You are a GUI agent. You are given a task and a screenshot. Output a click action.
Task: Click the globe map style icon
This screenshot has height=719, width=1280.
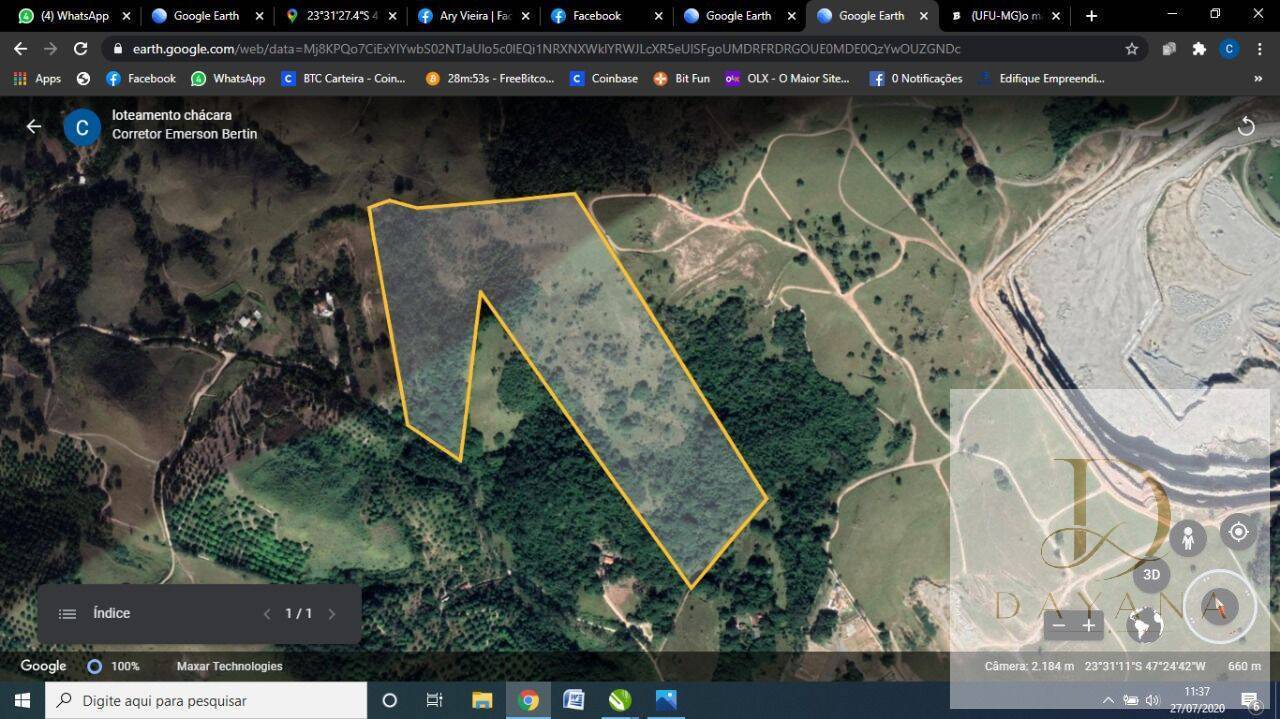1145,625
